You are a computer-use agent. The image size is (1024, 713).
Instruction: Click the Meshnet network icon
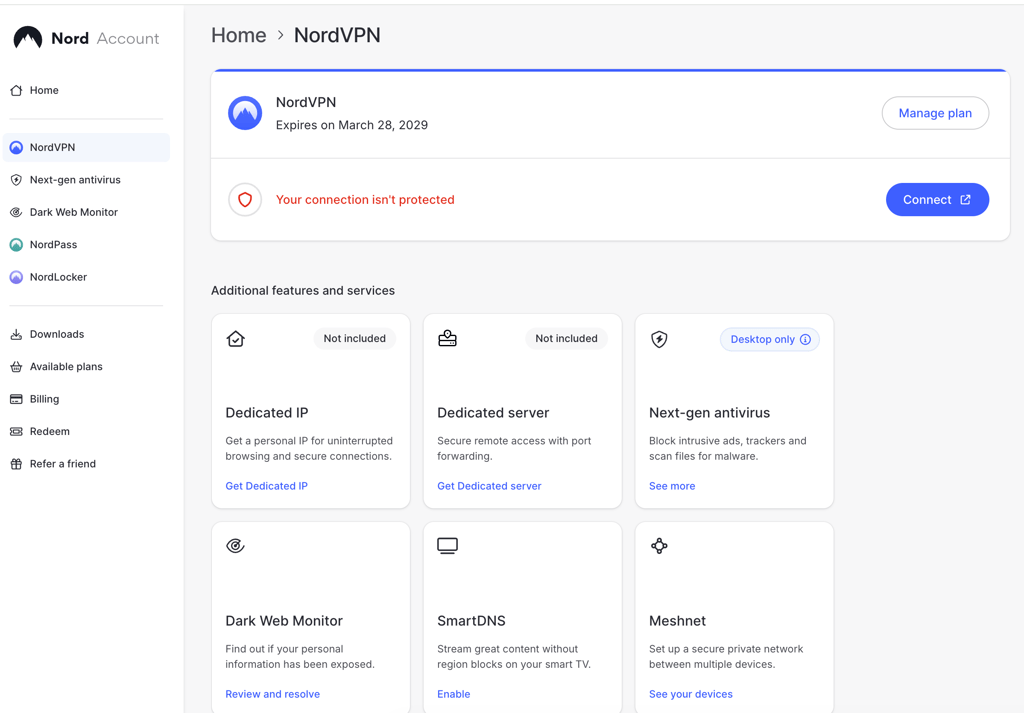pyautogui.click(x=659, y=546)
